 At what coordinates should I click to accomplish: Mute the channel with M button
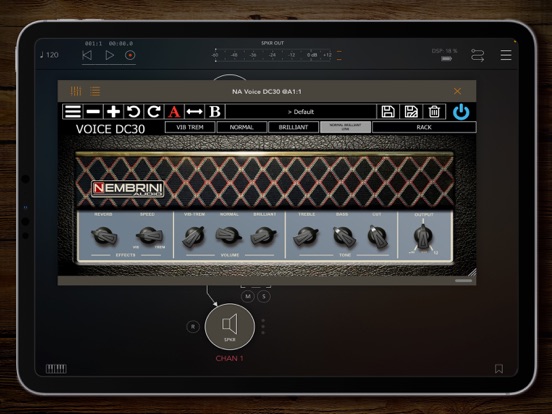(x=248, y=296)
